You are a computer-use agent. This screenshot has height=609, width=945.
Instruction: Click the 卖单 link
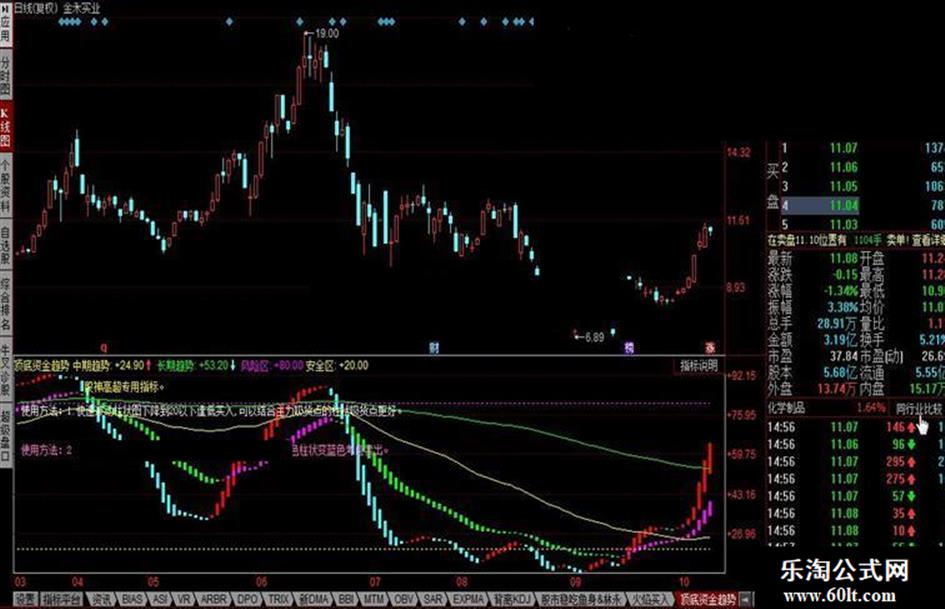pos(896,240)
